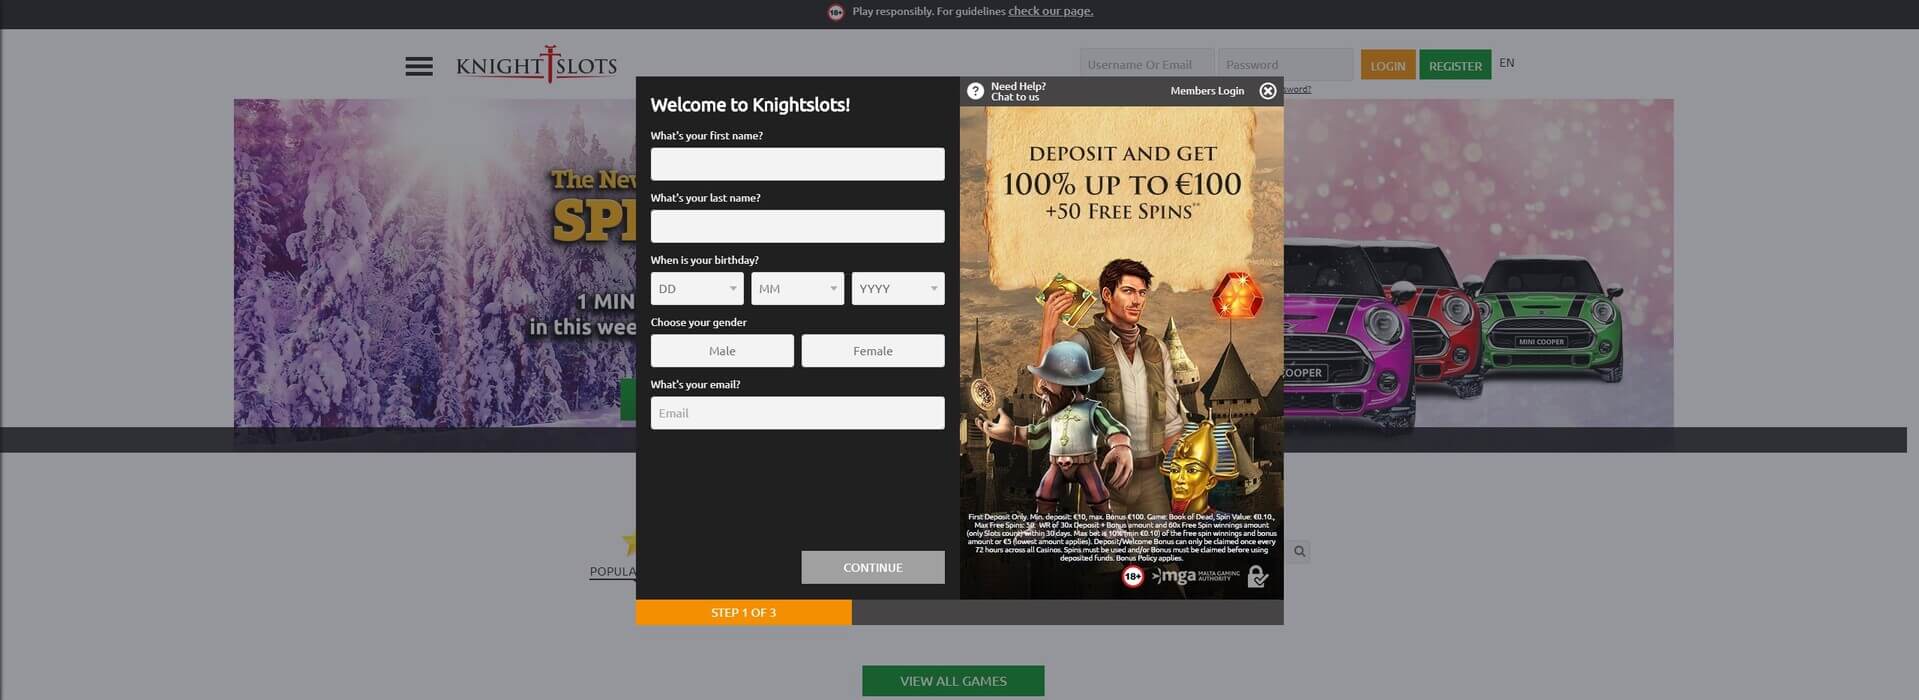Select Male gender option

coord(722,351)
